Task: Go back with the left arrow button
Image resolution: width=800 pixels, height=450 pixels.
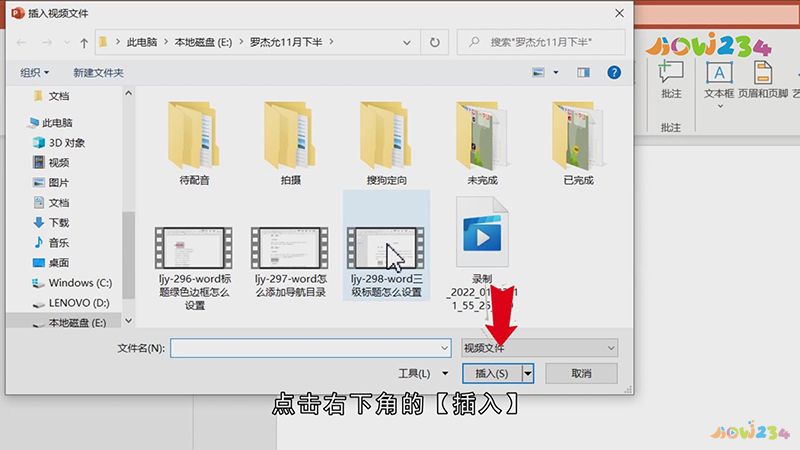Action: (21, 43)
